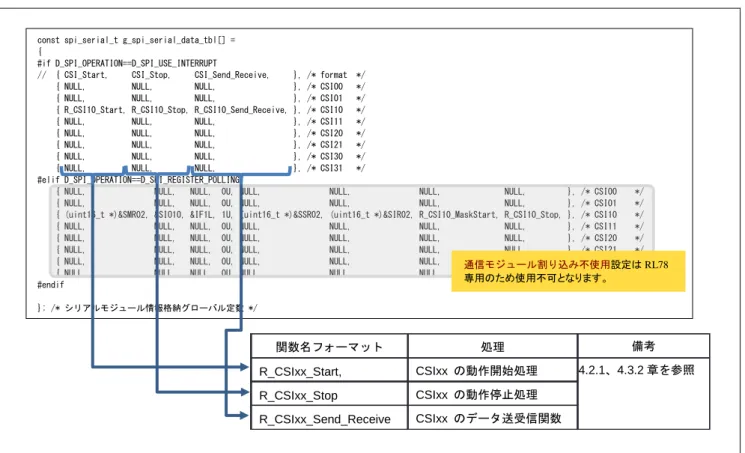Click the 'R_CSI10_Start,' table entry
The width and height of the screenshot is (745, 453).
pyautogui.click(x=94, y=110)
